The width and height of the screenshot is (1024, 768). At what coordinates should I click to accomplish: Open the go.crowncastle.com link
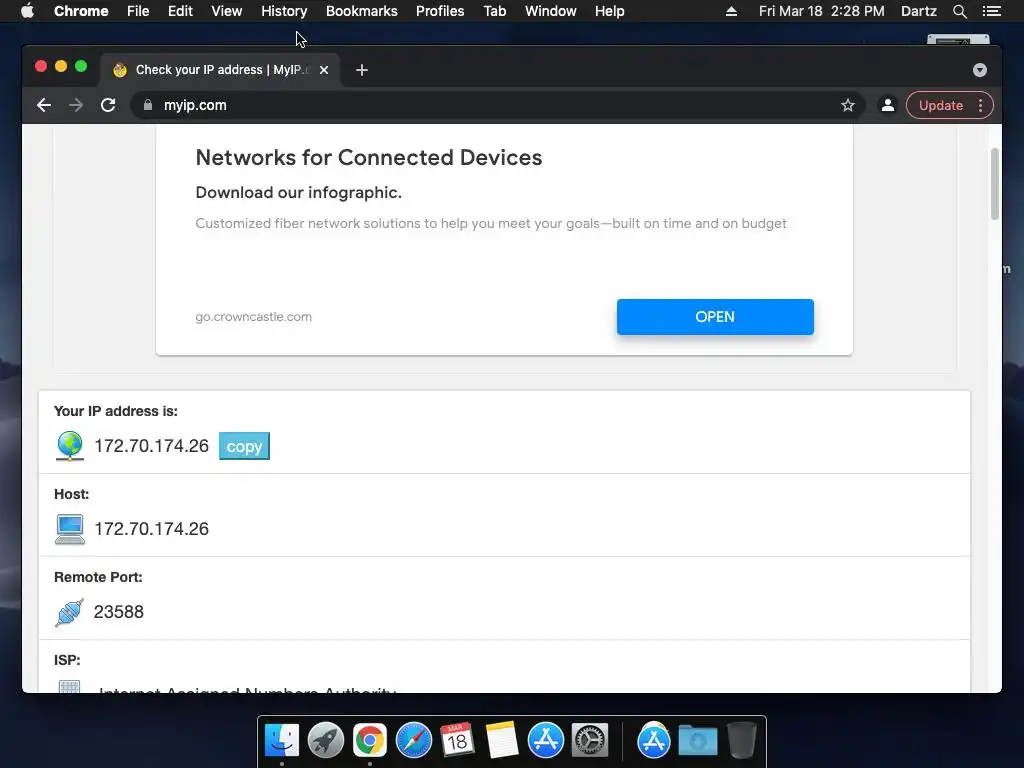[x=253, y=317]
